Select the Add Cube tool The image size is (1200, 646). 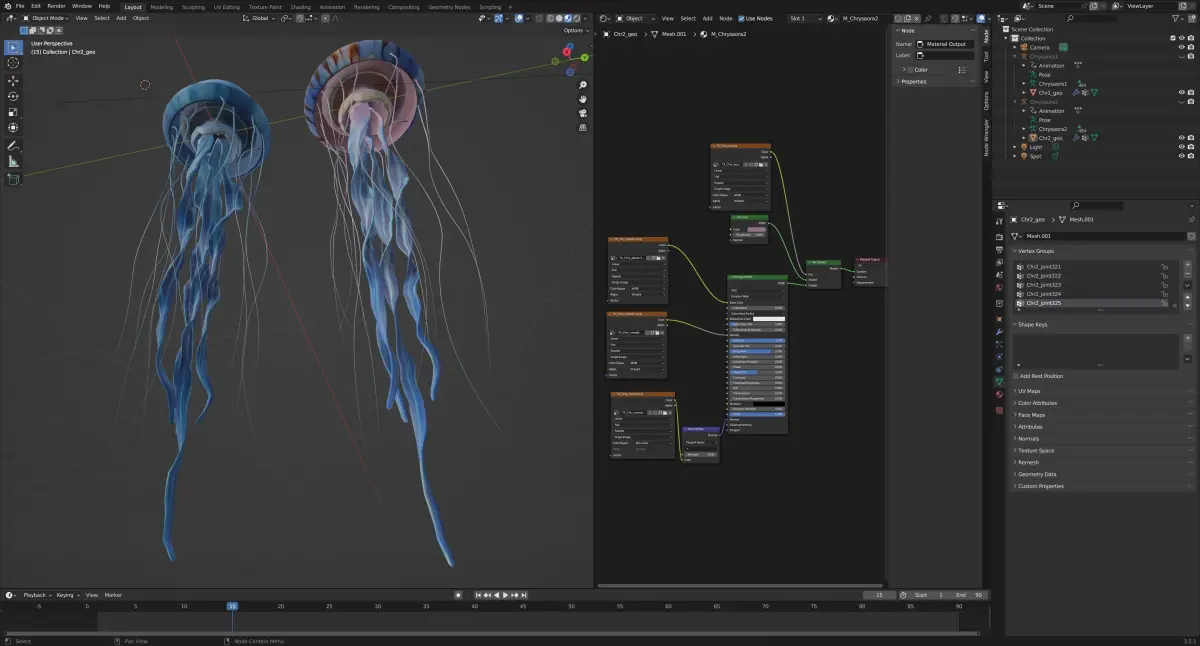(x=14, y=180)
